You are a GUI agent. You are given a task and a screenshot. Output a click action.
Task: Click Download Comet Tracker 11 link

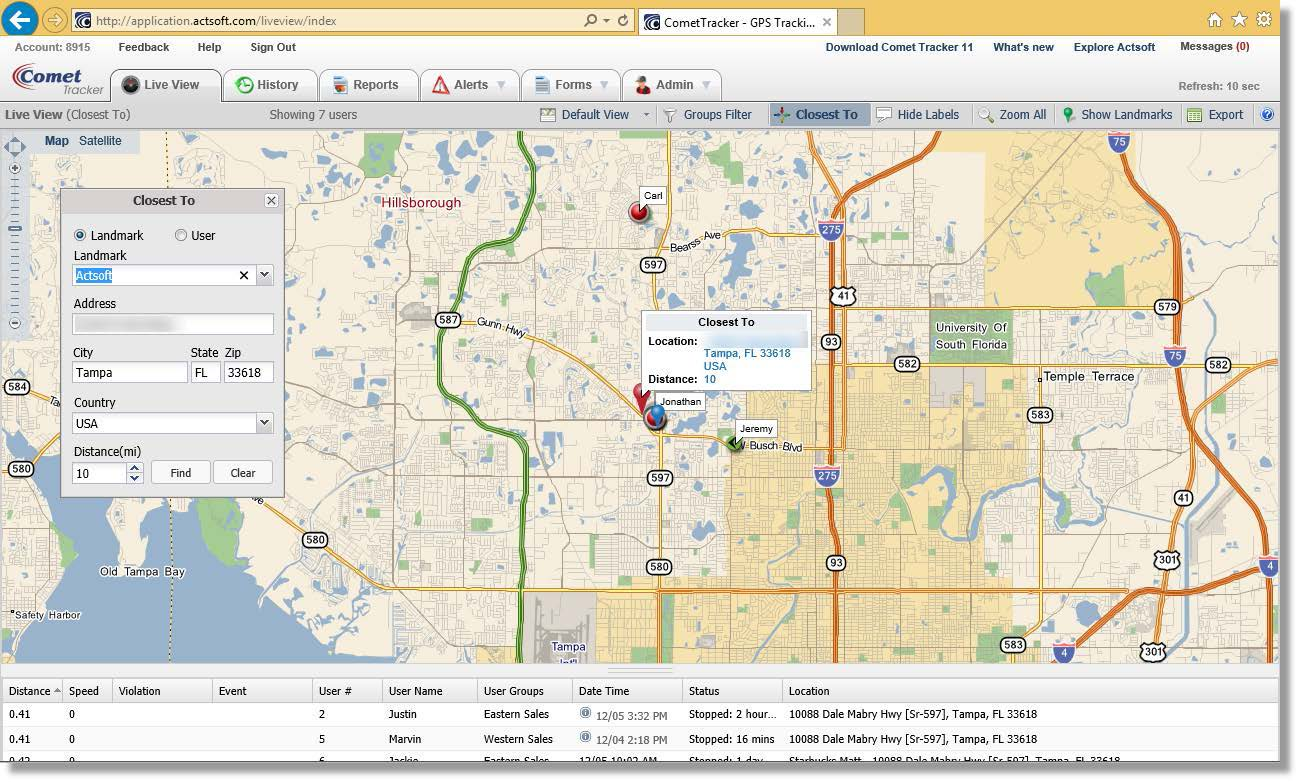click(899, 47)
